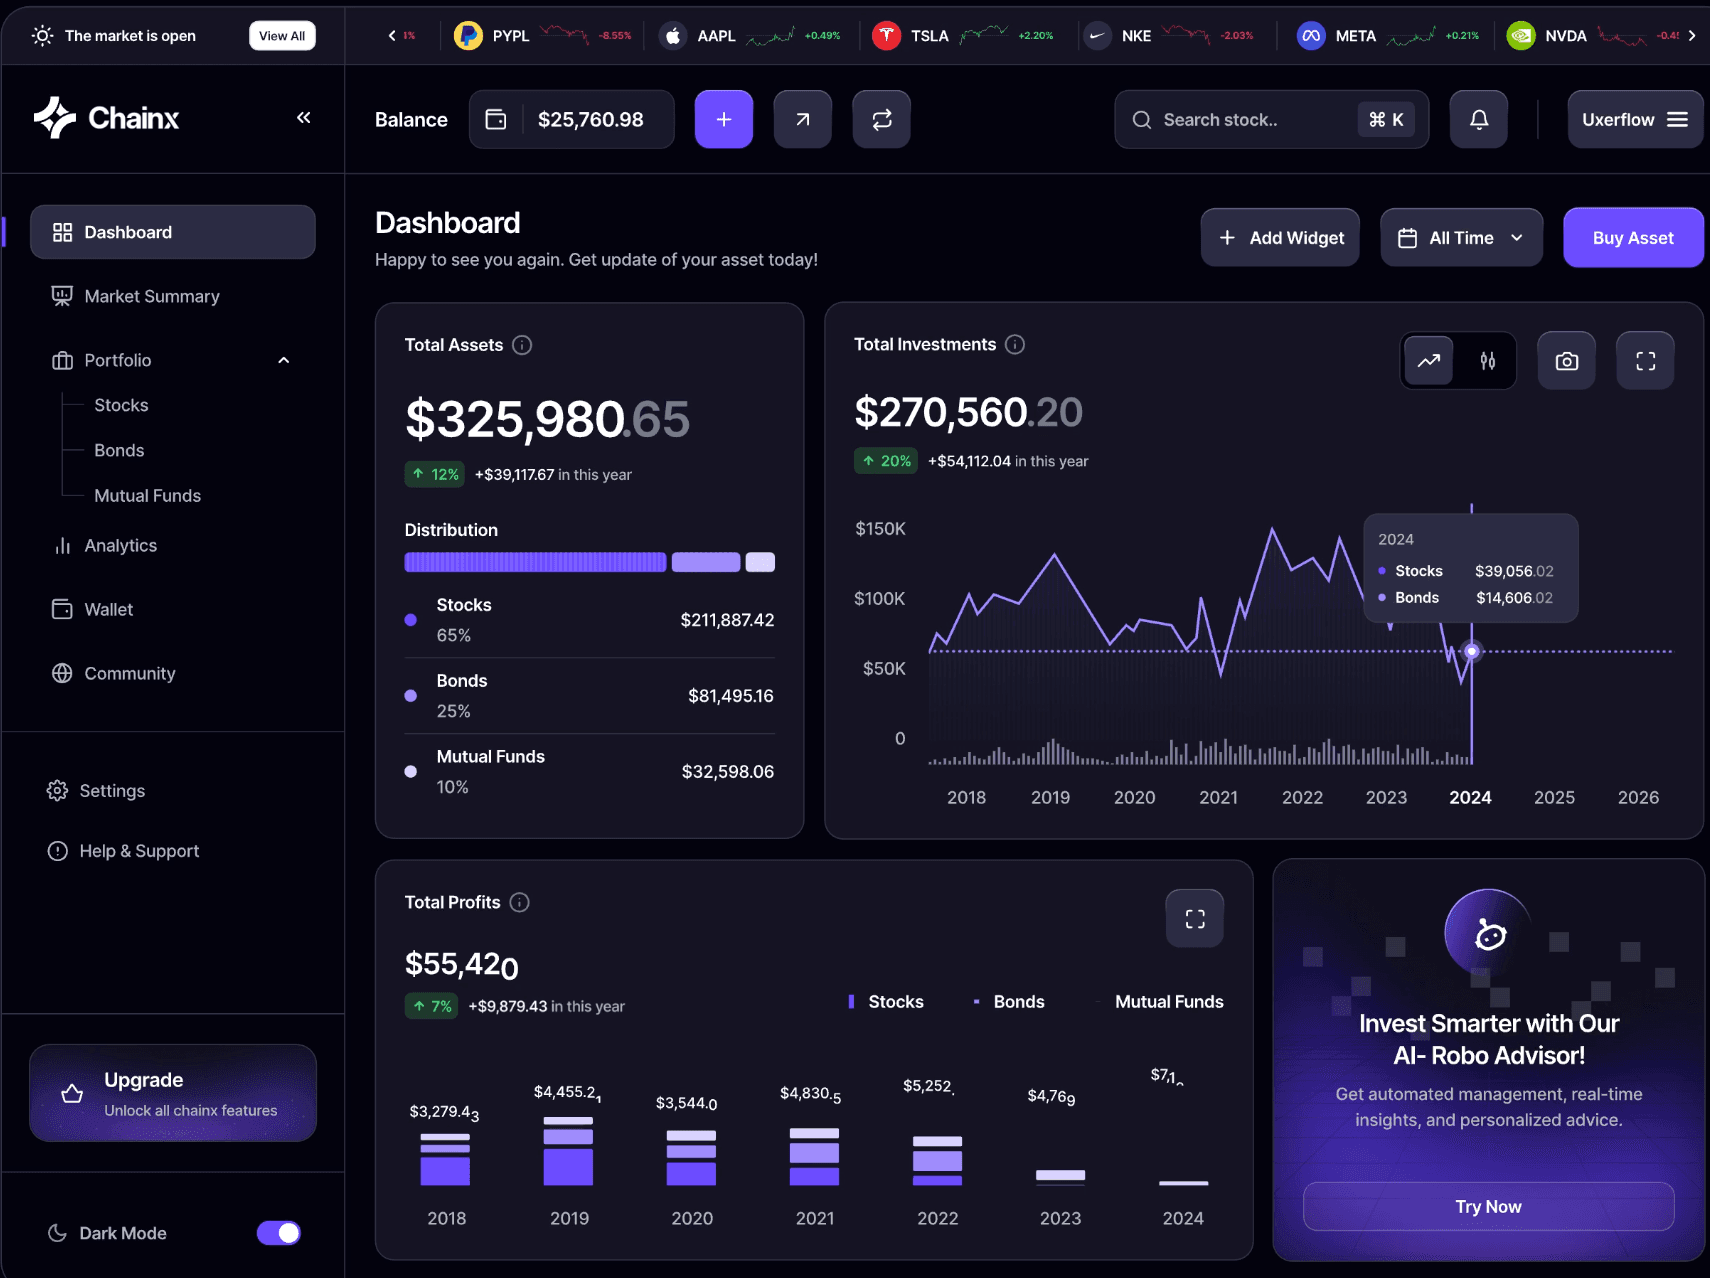Open the Wallet section
Viewport: 1710px width, 1278px height.
coord(108,609)
